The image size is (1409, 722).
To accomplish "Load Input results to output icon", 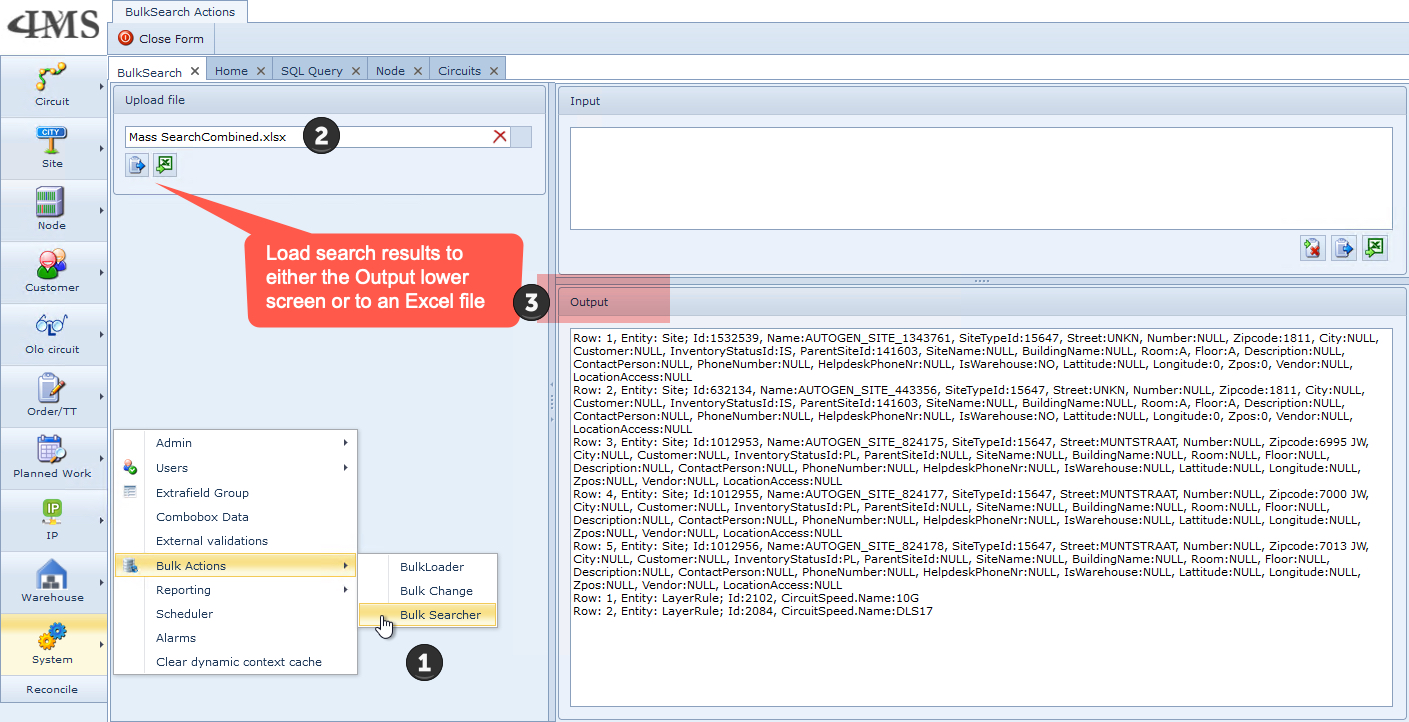I will tap(1343, 248).
